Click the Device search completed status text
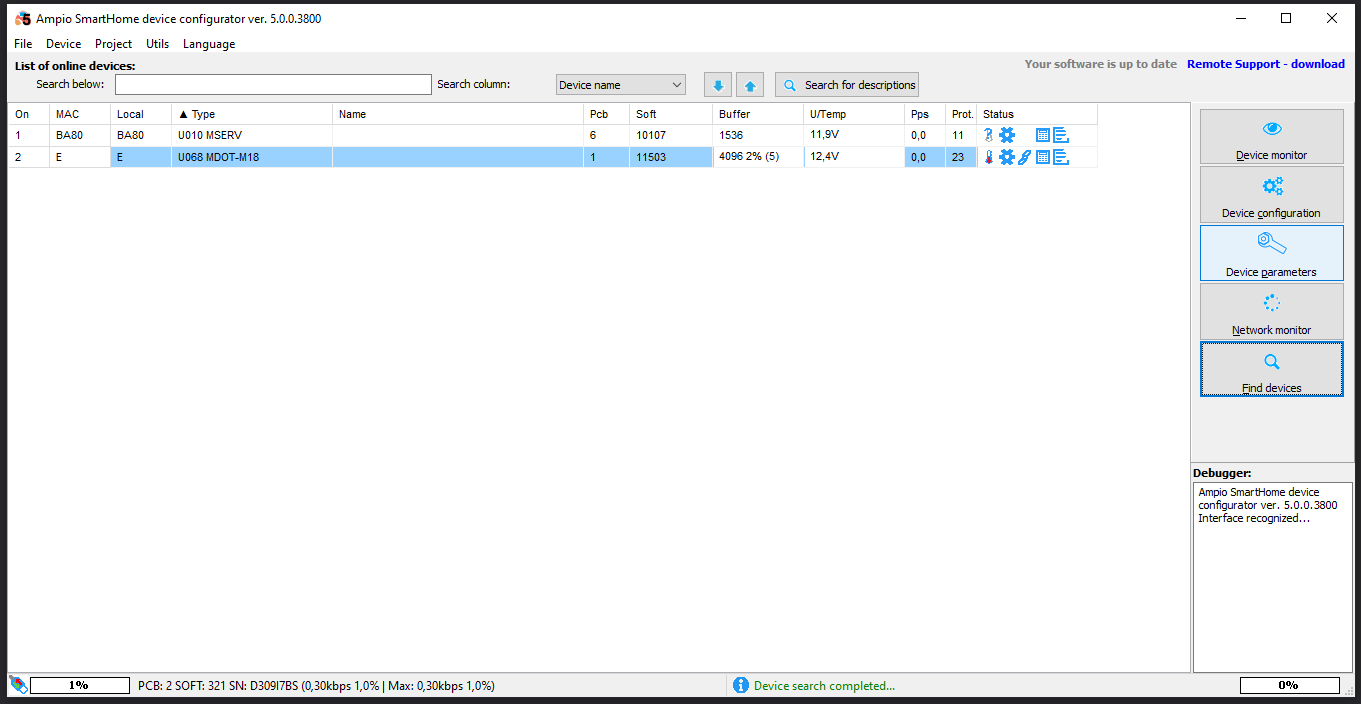The image size is (1361, 704). 824,686
